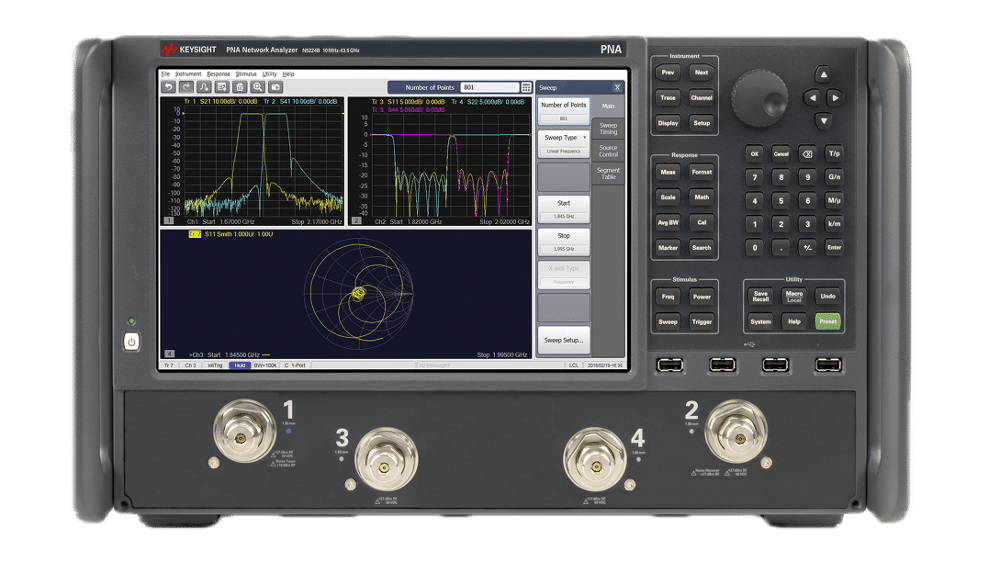Click the Port 2 connector

click(736, 432)
